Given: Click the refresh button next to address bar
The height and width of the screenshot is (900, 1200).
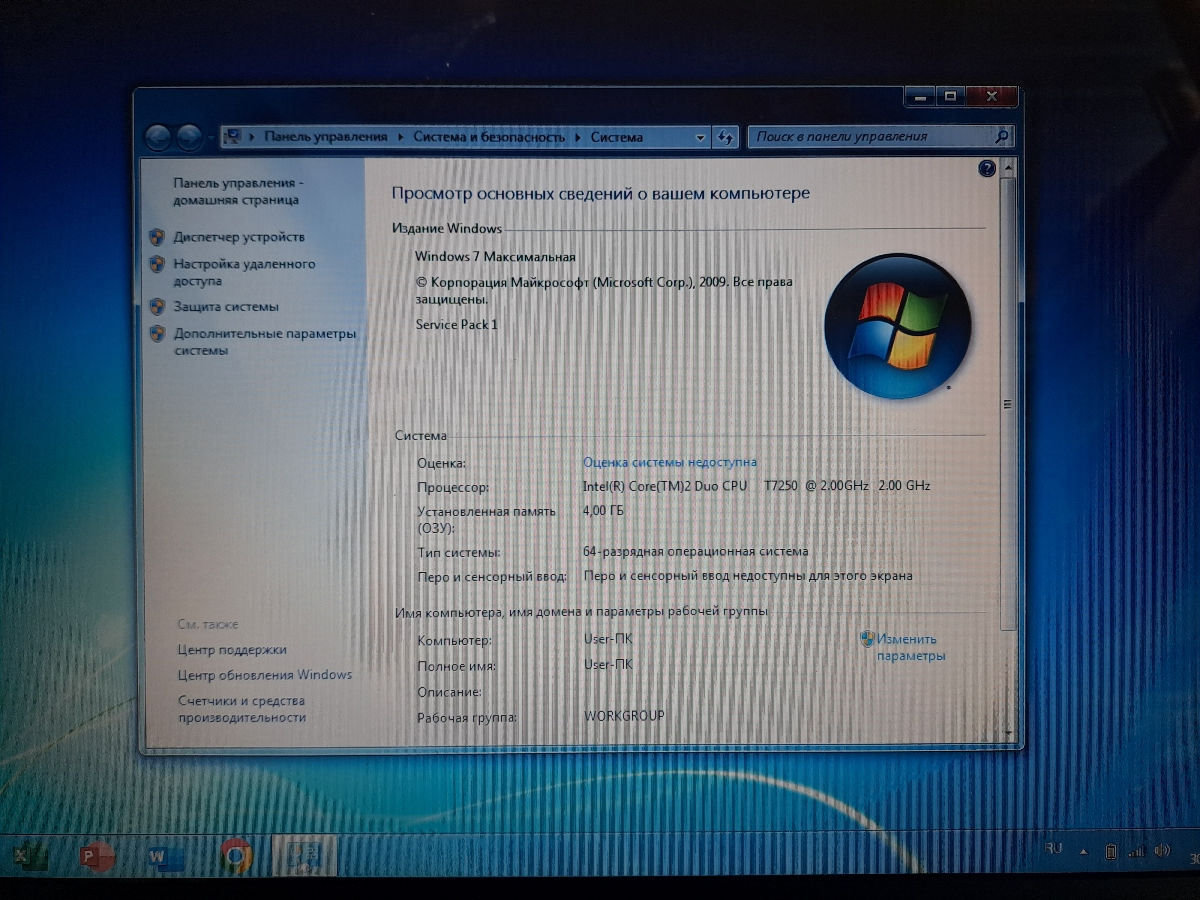Looking at the screenshot, I should pos(726,137).
